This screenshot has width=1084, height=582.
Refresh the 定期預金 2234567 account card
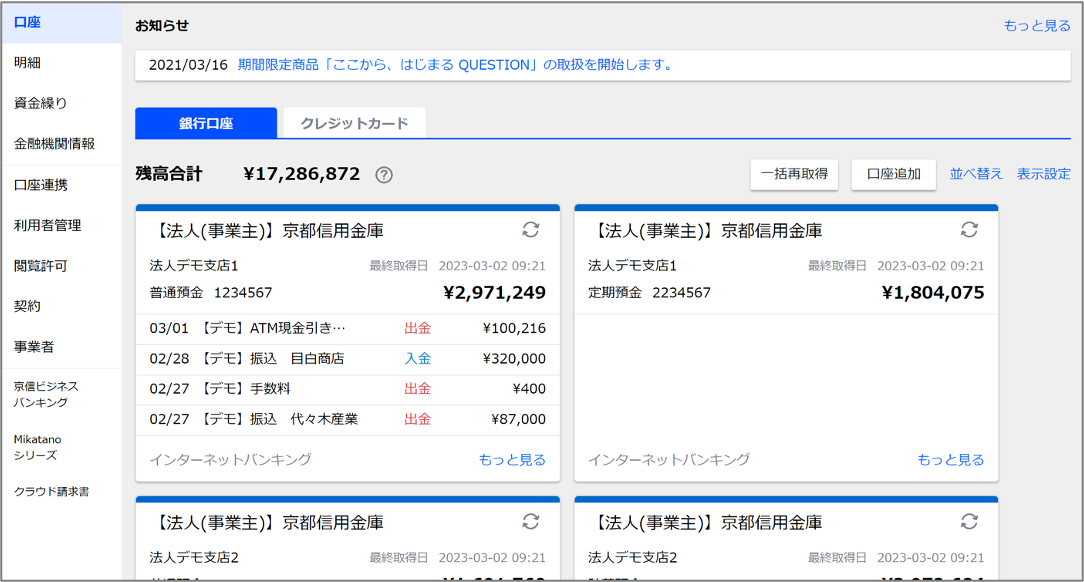[x=969, y=229]
